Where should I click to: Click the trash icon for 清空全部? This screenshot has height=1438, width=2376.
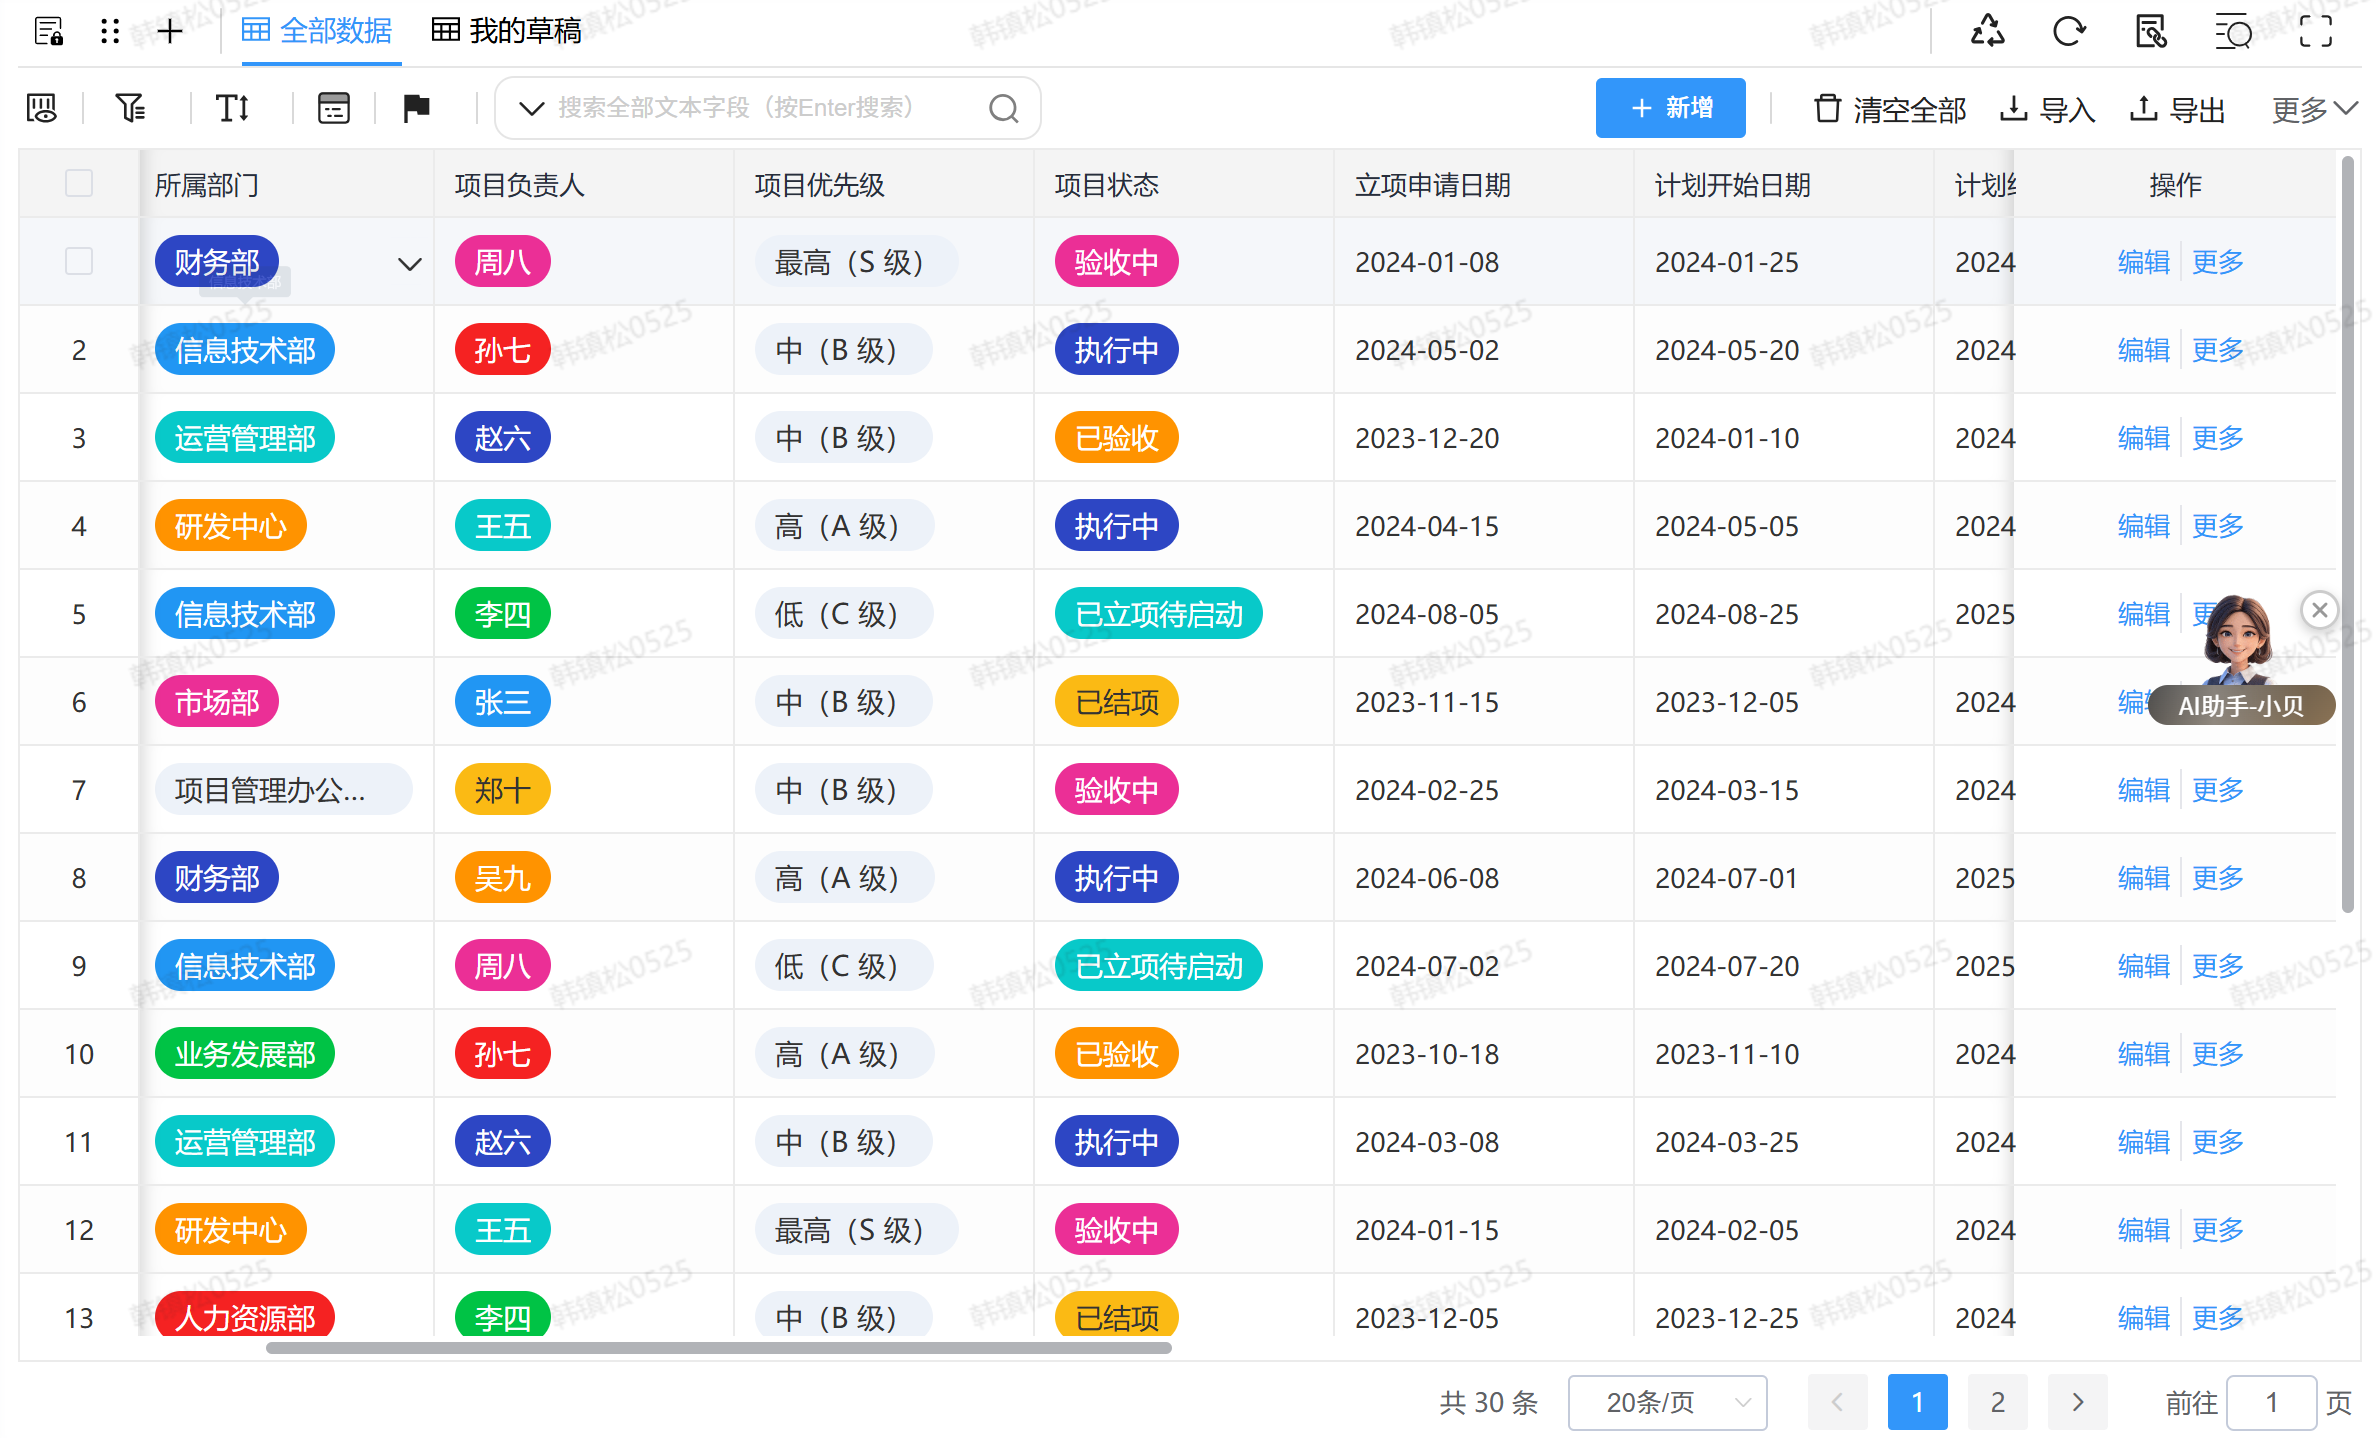point(1827,108)
